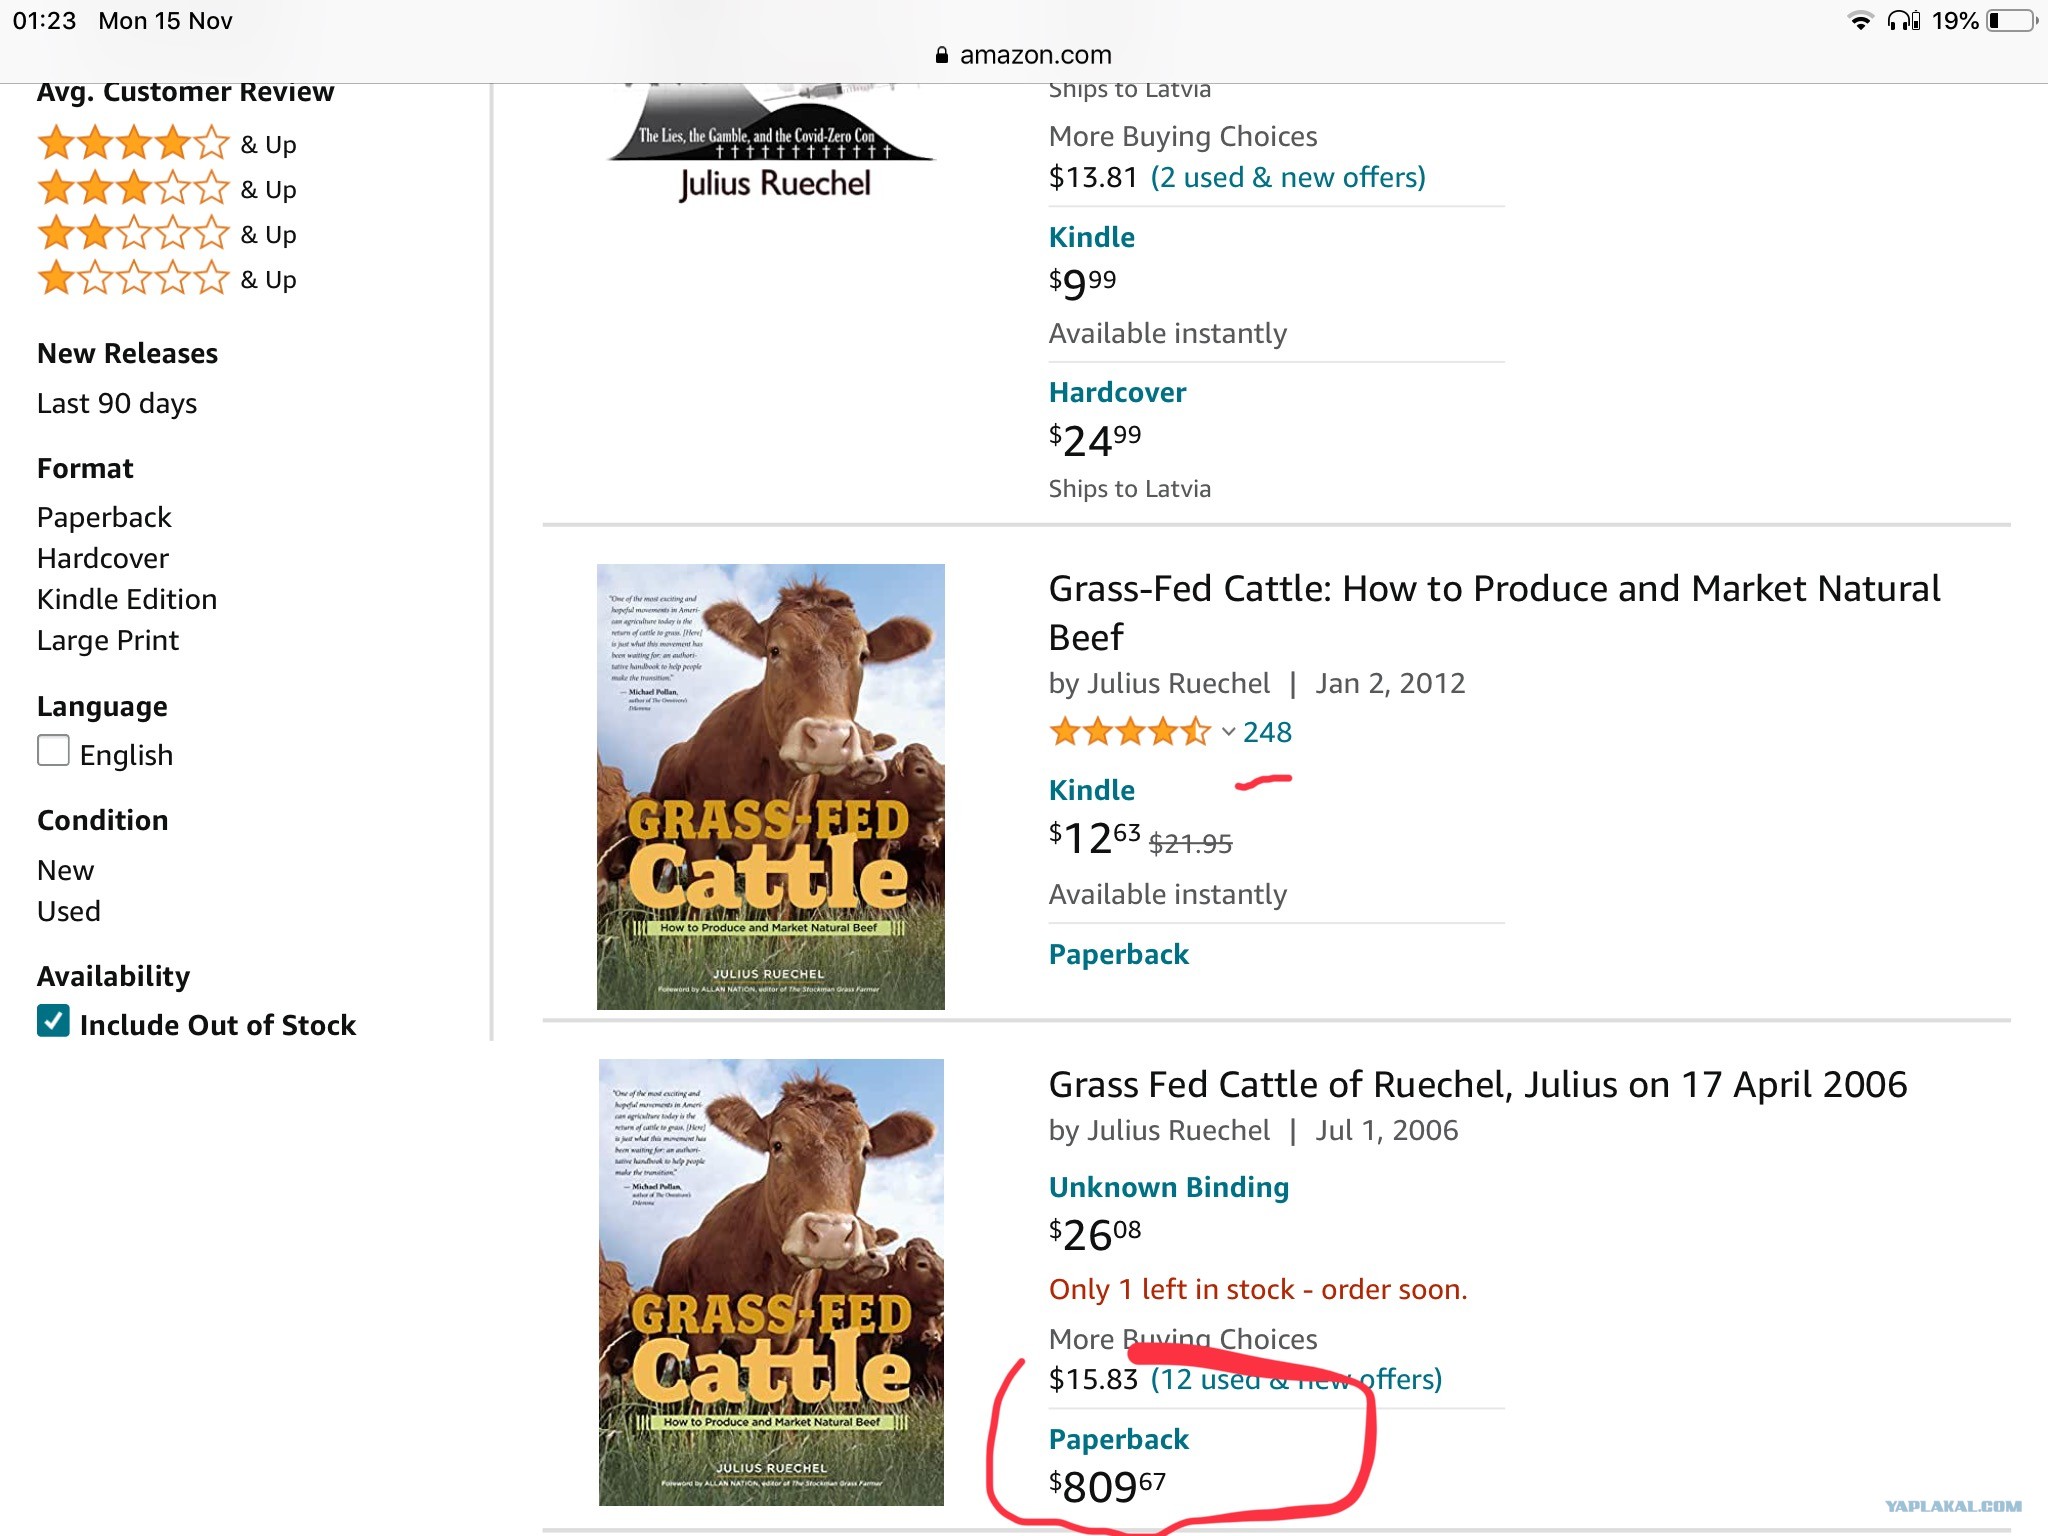Tap the Only 1 left in stock notice

click(x=1258, y=1289)
